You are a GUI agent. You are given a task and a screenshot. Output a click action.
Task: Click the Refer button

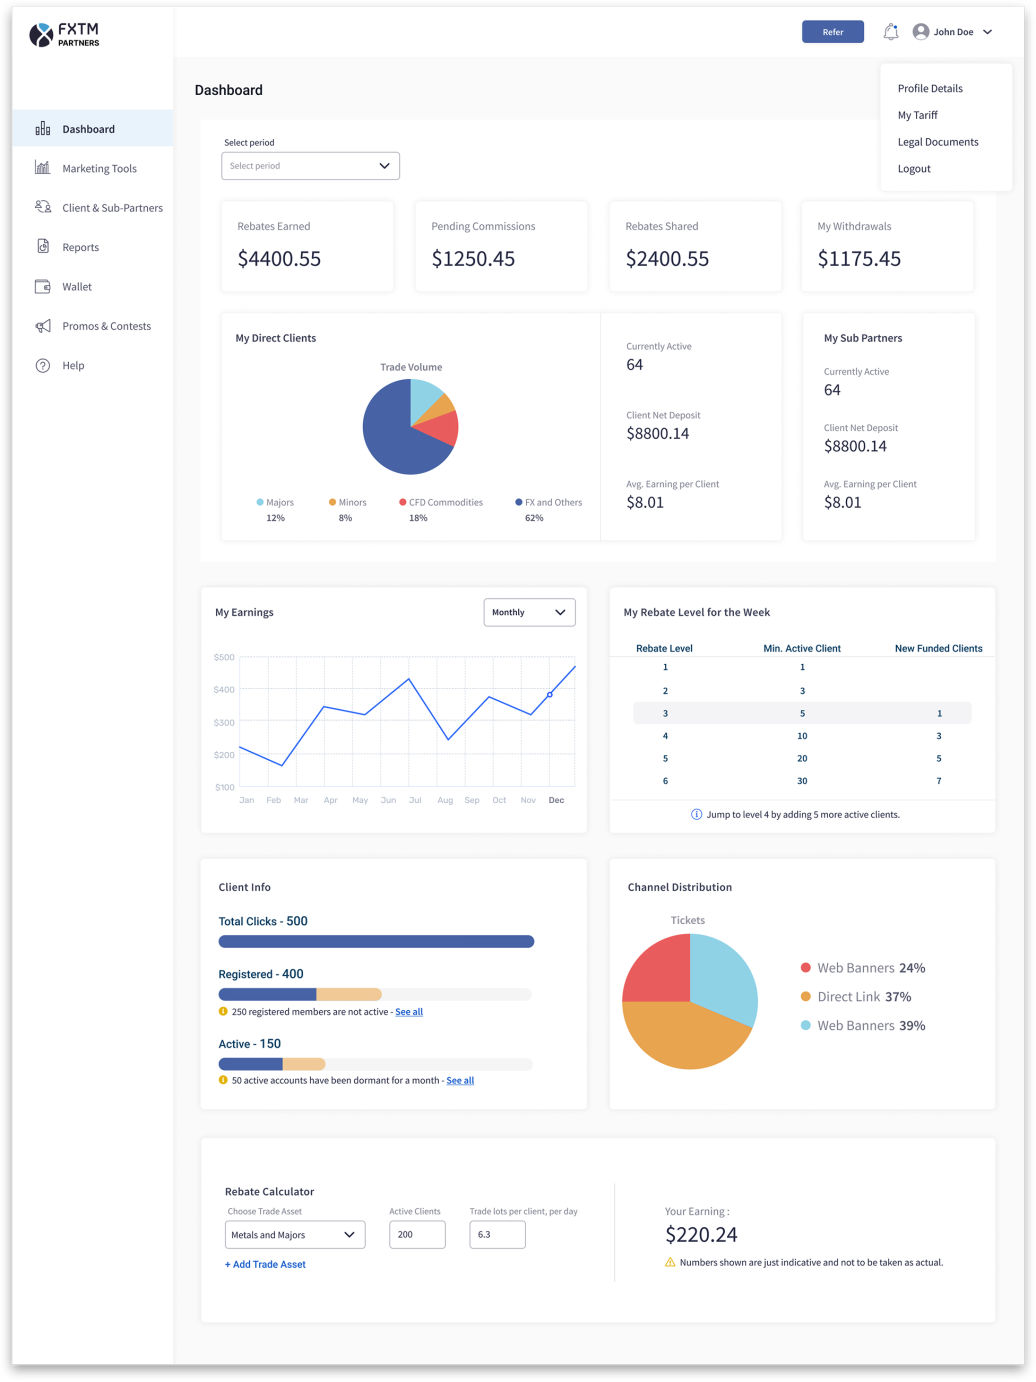click(833, 32)
